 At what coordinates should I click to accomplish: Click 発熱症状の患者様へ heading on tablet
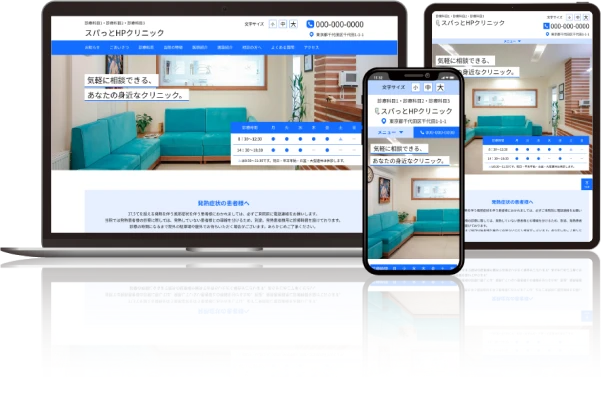[x=512, y=202]
